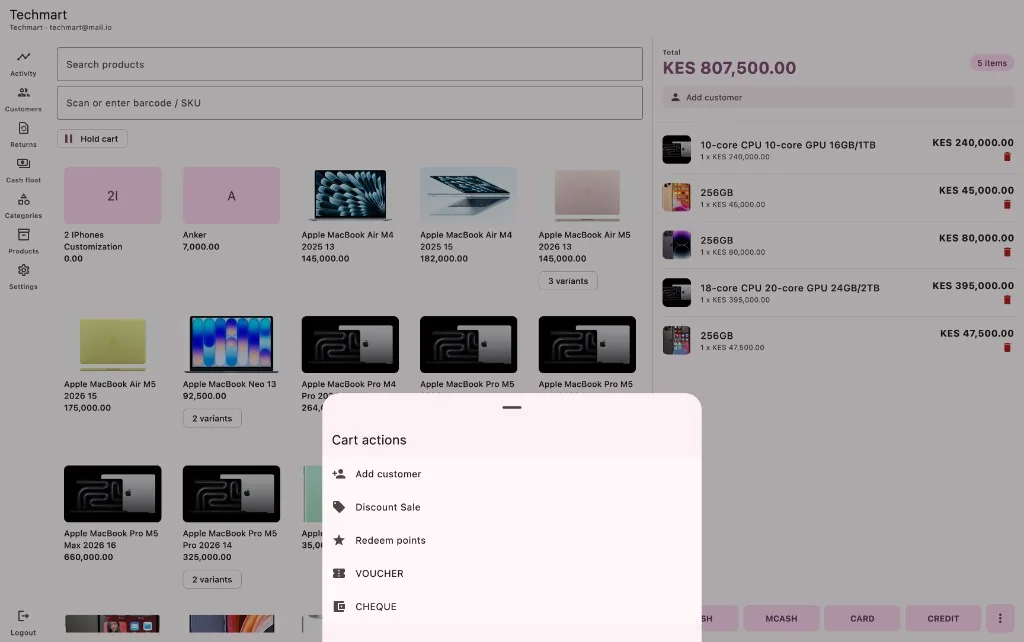This screenshot has height=642, width=1024.
Task: Click the Hold cart button
Action: [x=92, y=138]
